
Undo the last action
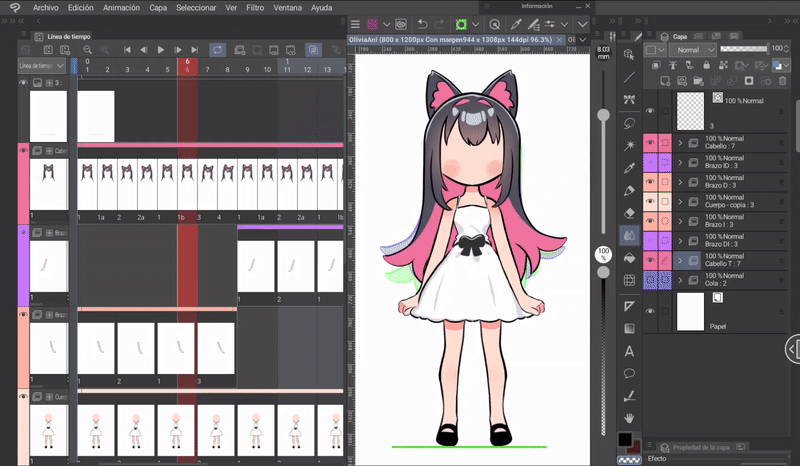(422, 24)
